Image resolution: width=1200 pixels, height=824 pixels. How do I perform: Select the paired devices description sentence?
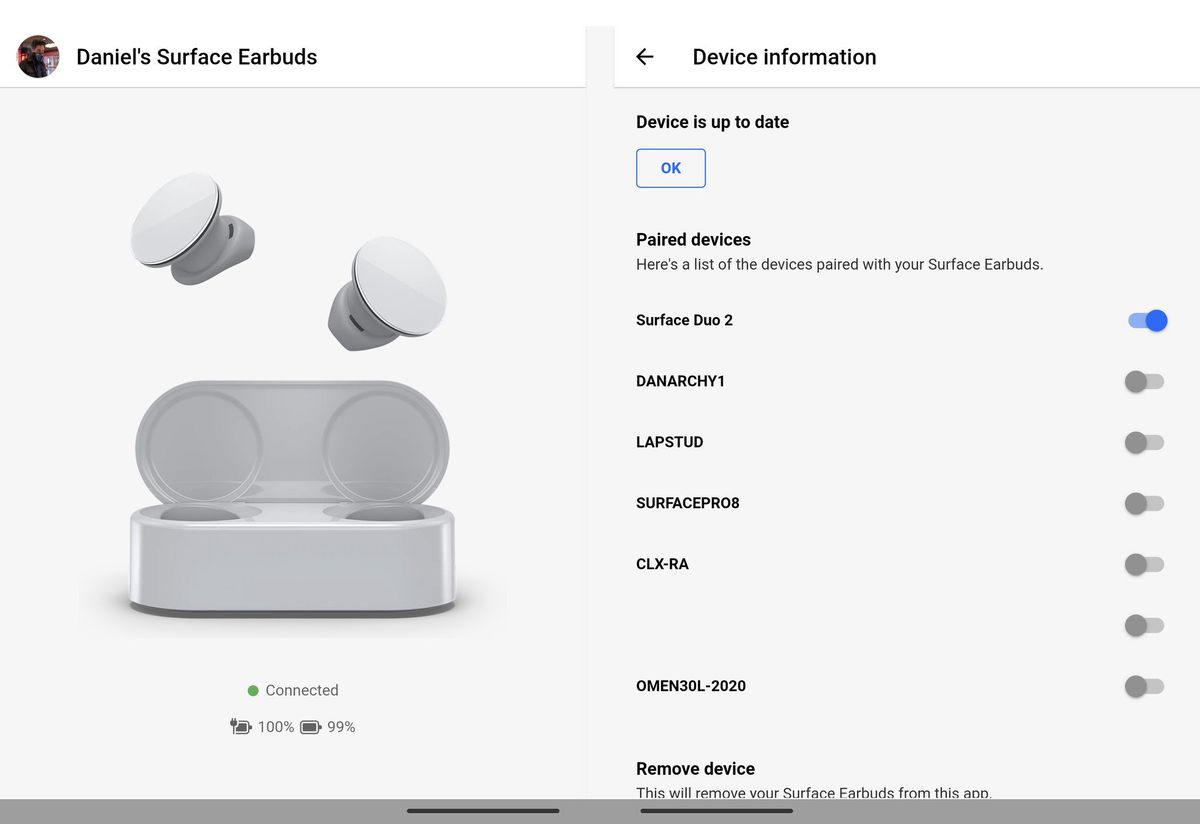coord(840,265)
